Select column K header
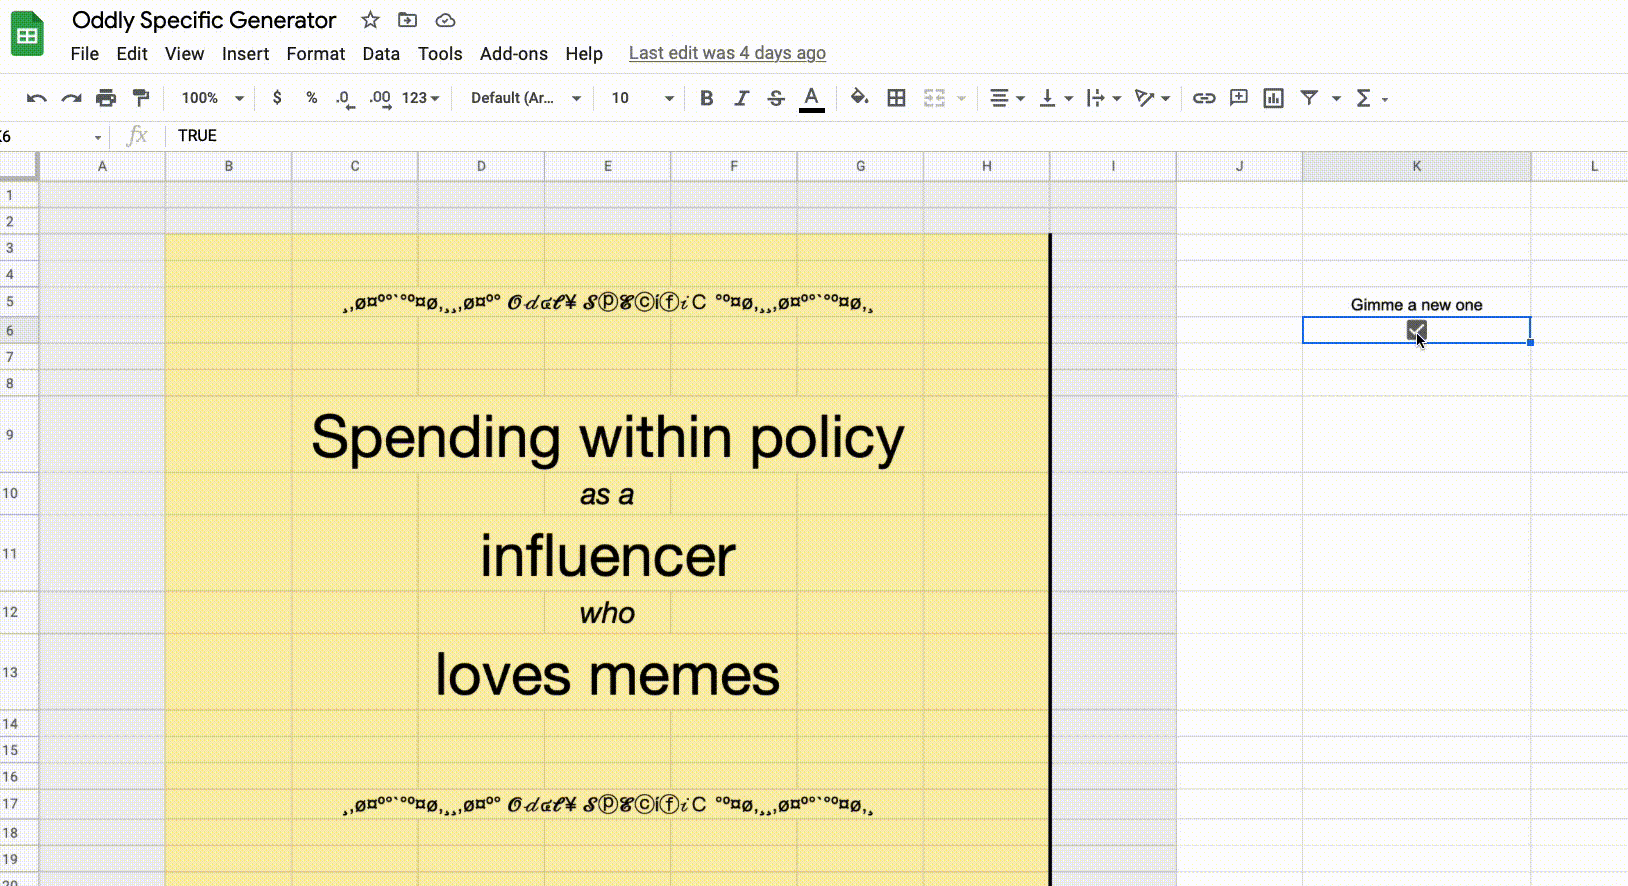The height and width of the screenshot is (886, 1628). point(1416,166)
